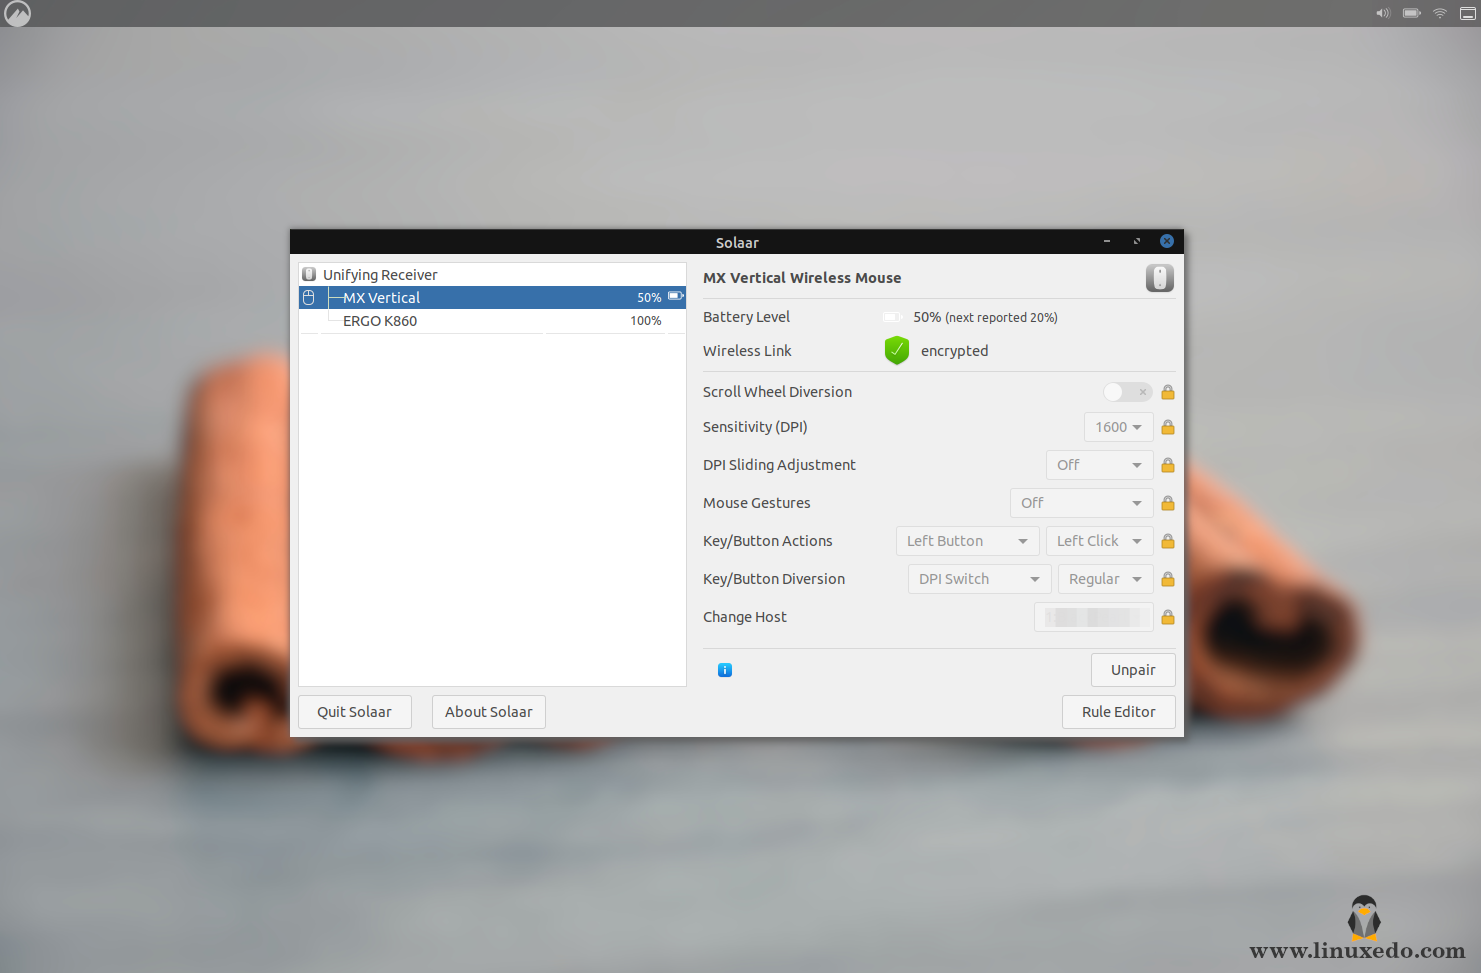The height and width of the screenshot is (973, 1481).
Task: Click the 'DPI Sliding Adjustment' label
Action: click(779, 465)
